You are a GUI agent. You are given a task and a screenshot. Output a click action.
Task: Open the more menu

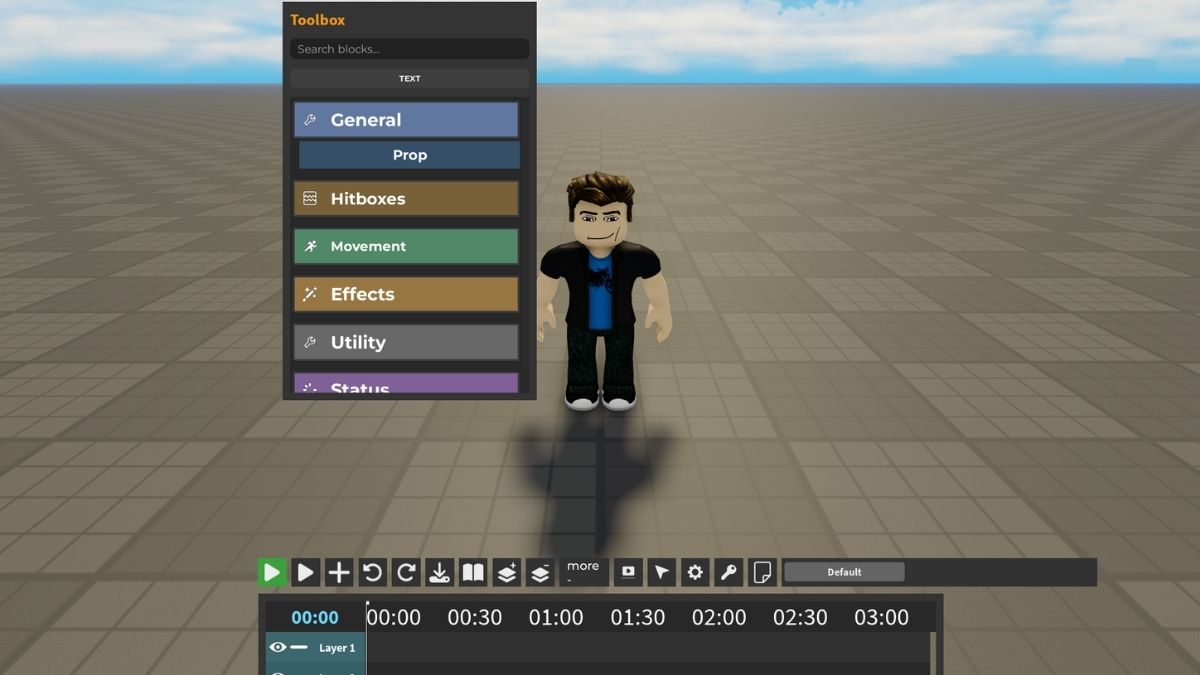tap(583, 572)
